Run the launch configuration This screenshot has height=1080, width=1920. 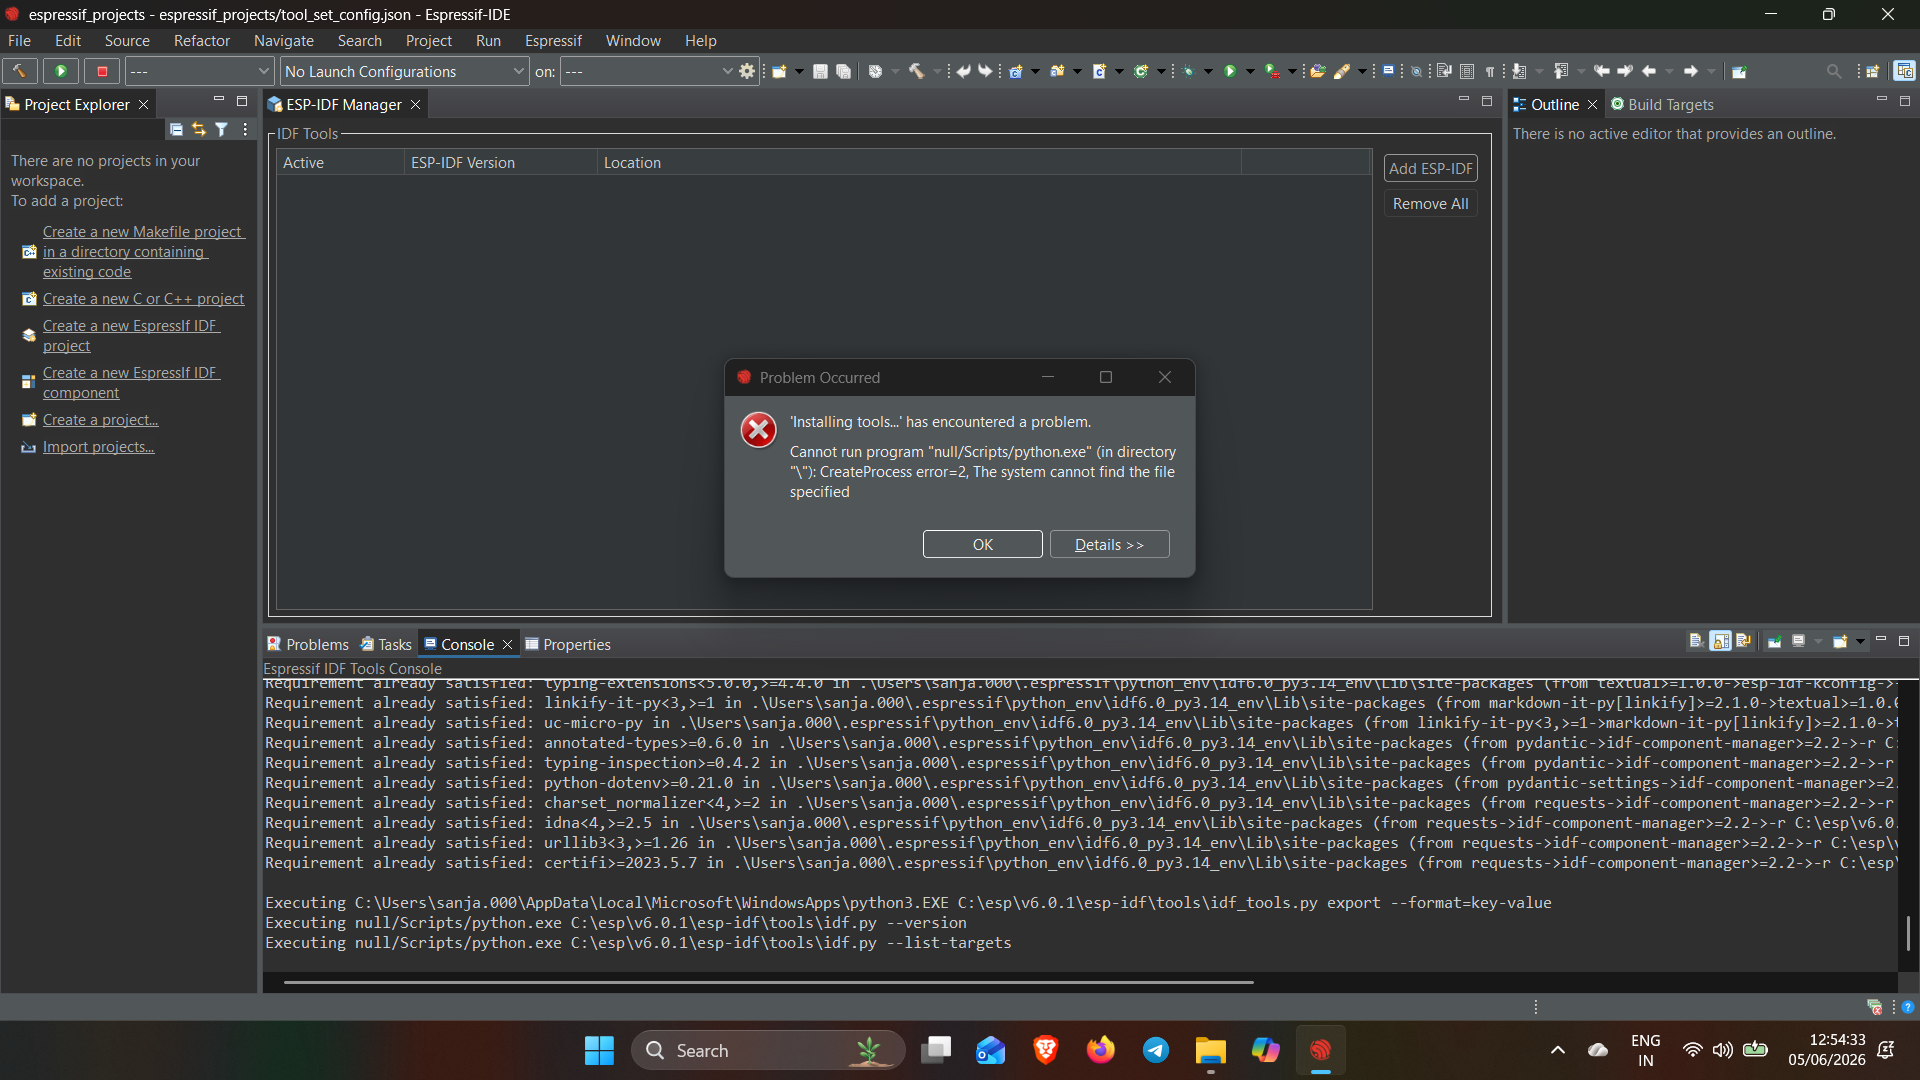pos(61,71)
